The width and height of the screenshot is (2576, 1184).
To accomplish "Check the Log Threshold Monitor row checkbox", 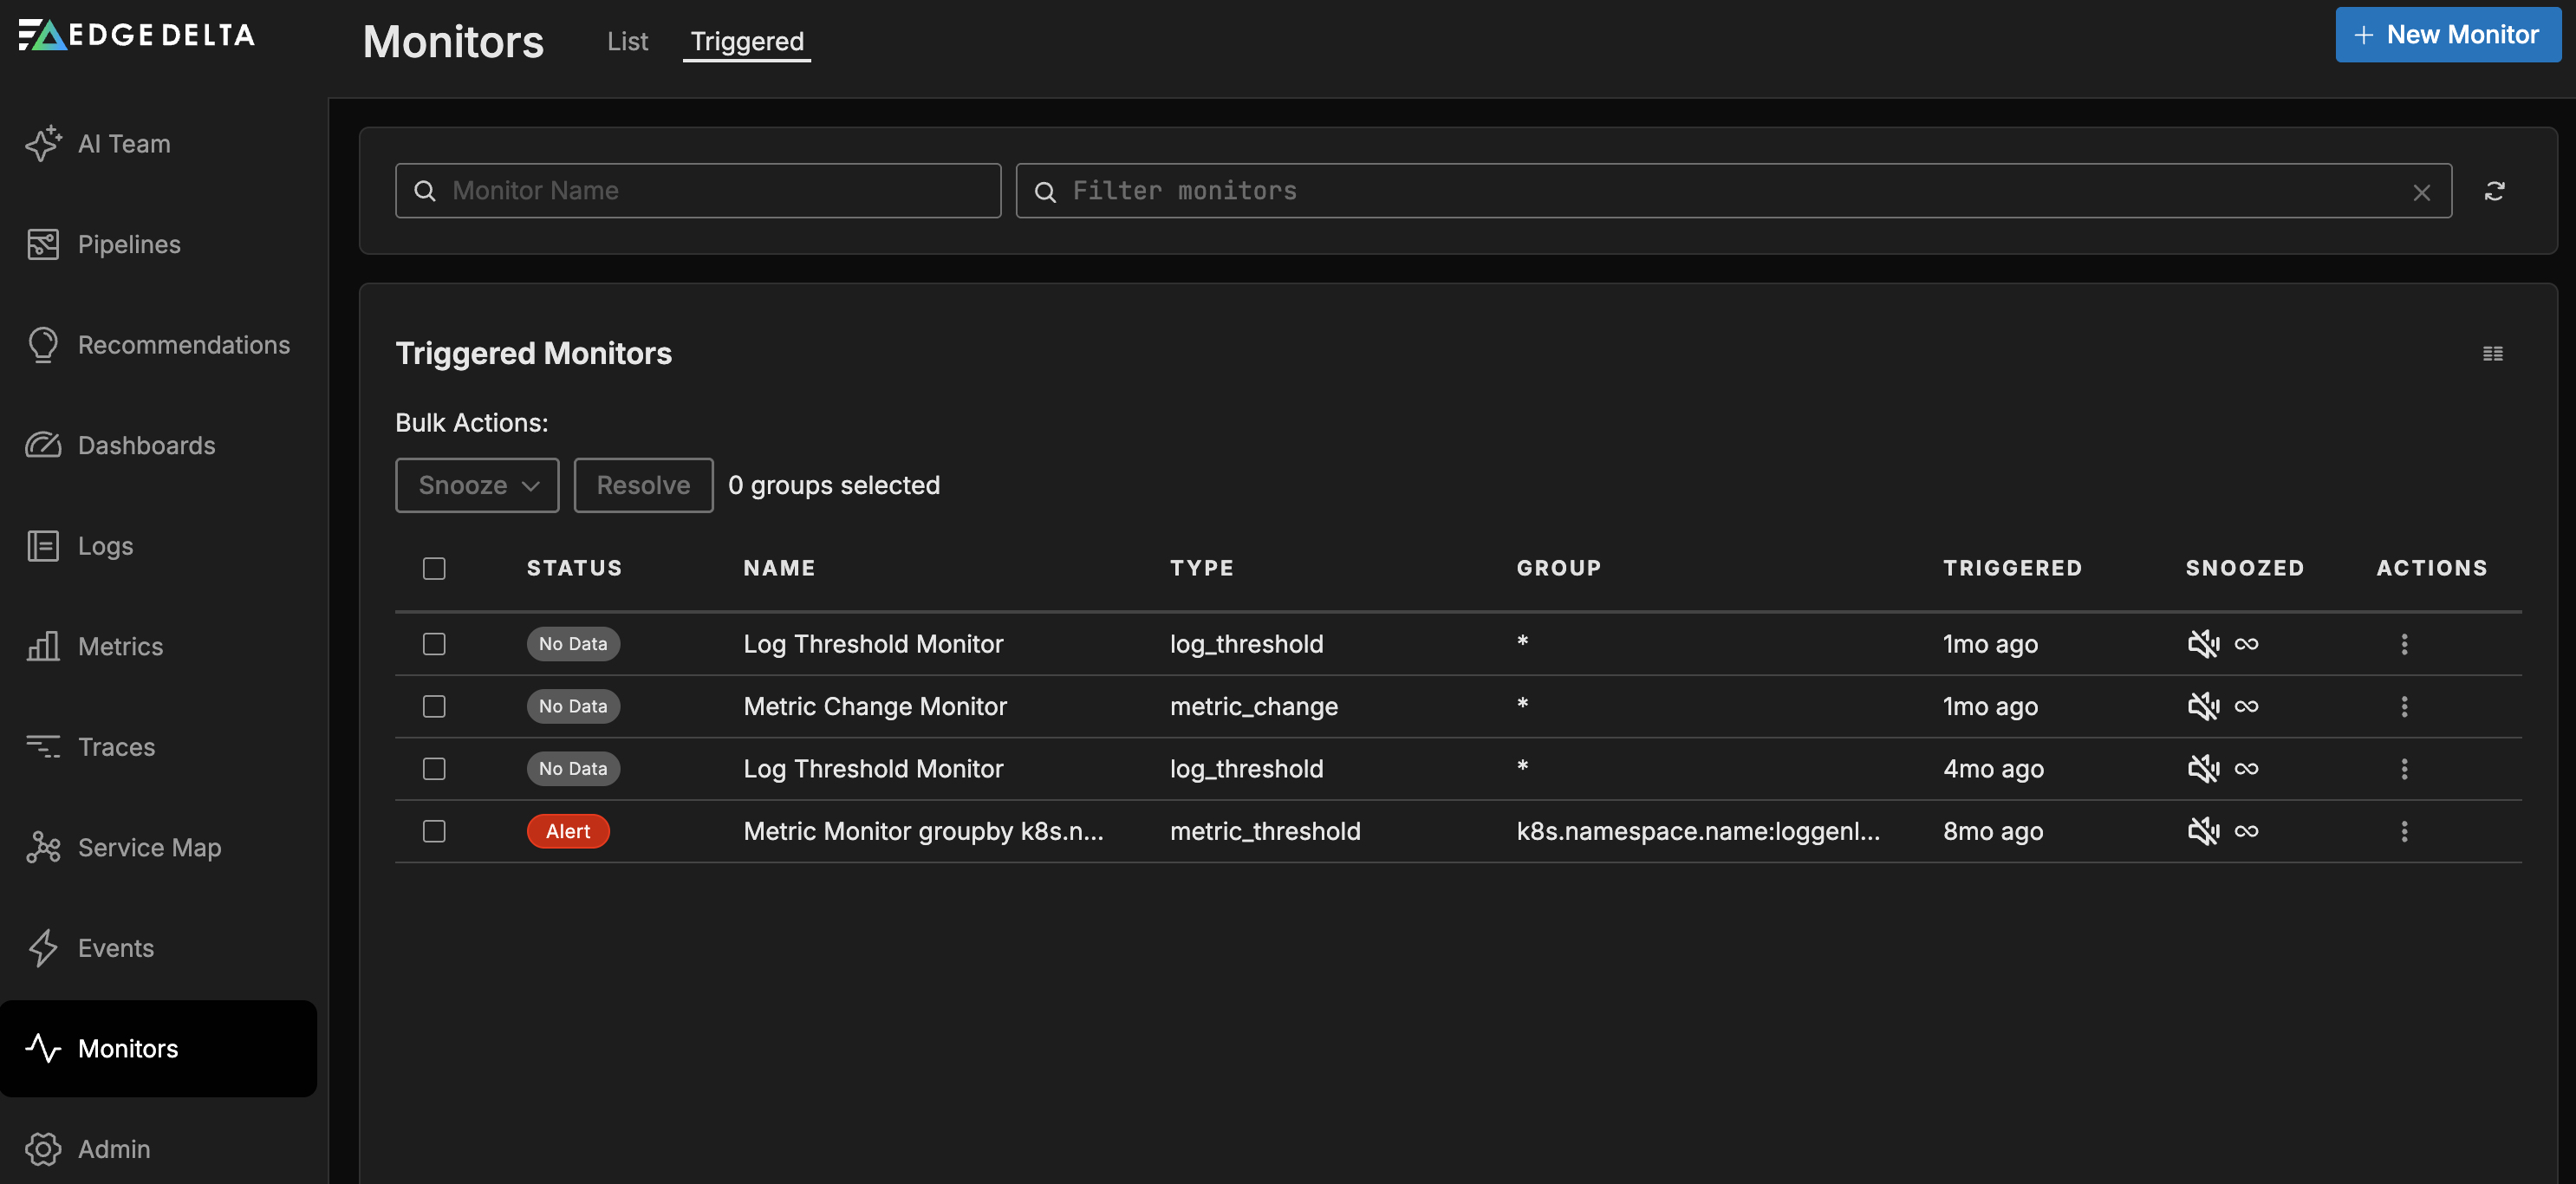I will pyautogui.click(x=434, y=644).
